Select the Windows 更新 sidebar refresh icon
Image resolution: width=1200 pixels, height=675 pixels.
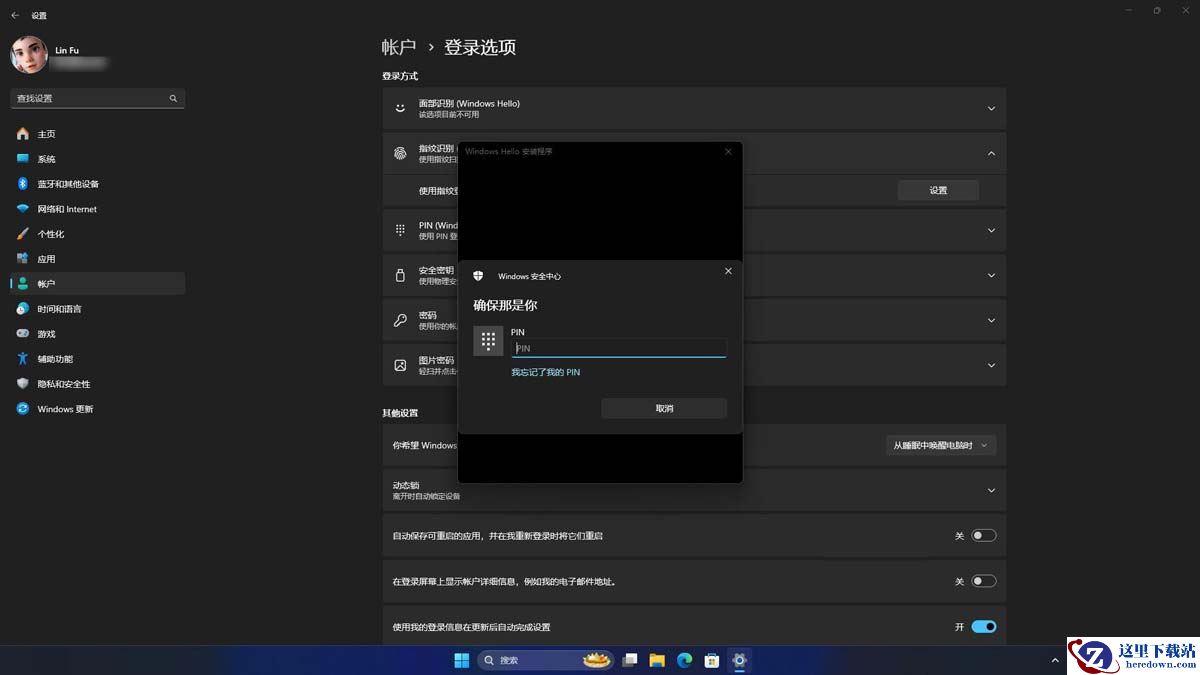23,409
